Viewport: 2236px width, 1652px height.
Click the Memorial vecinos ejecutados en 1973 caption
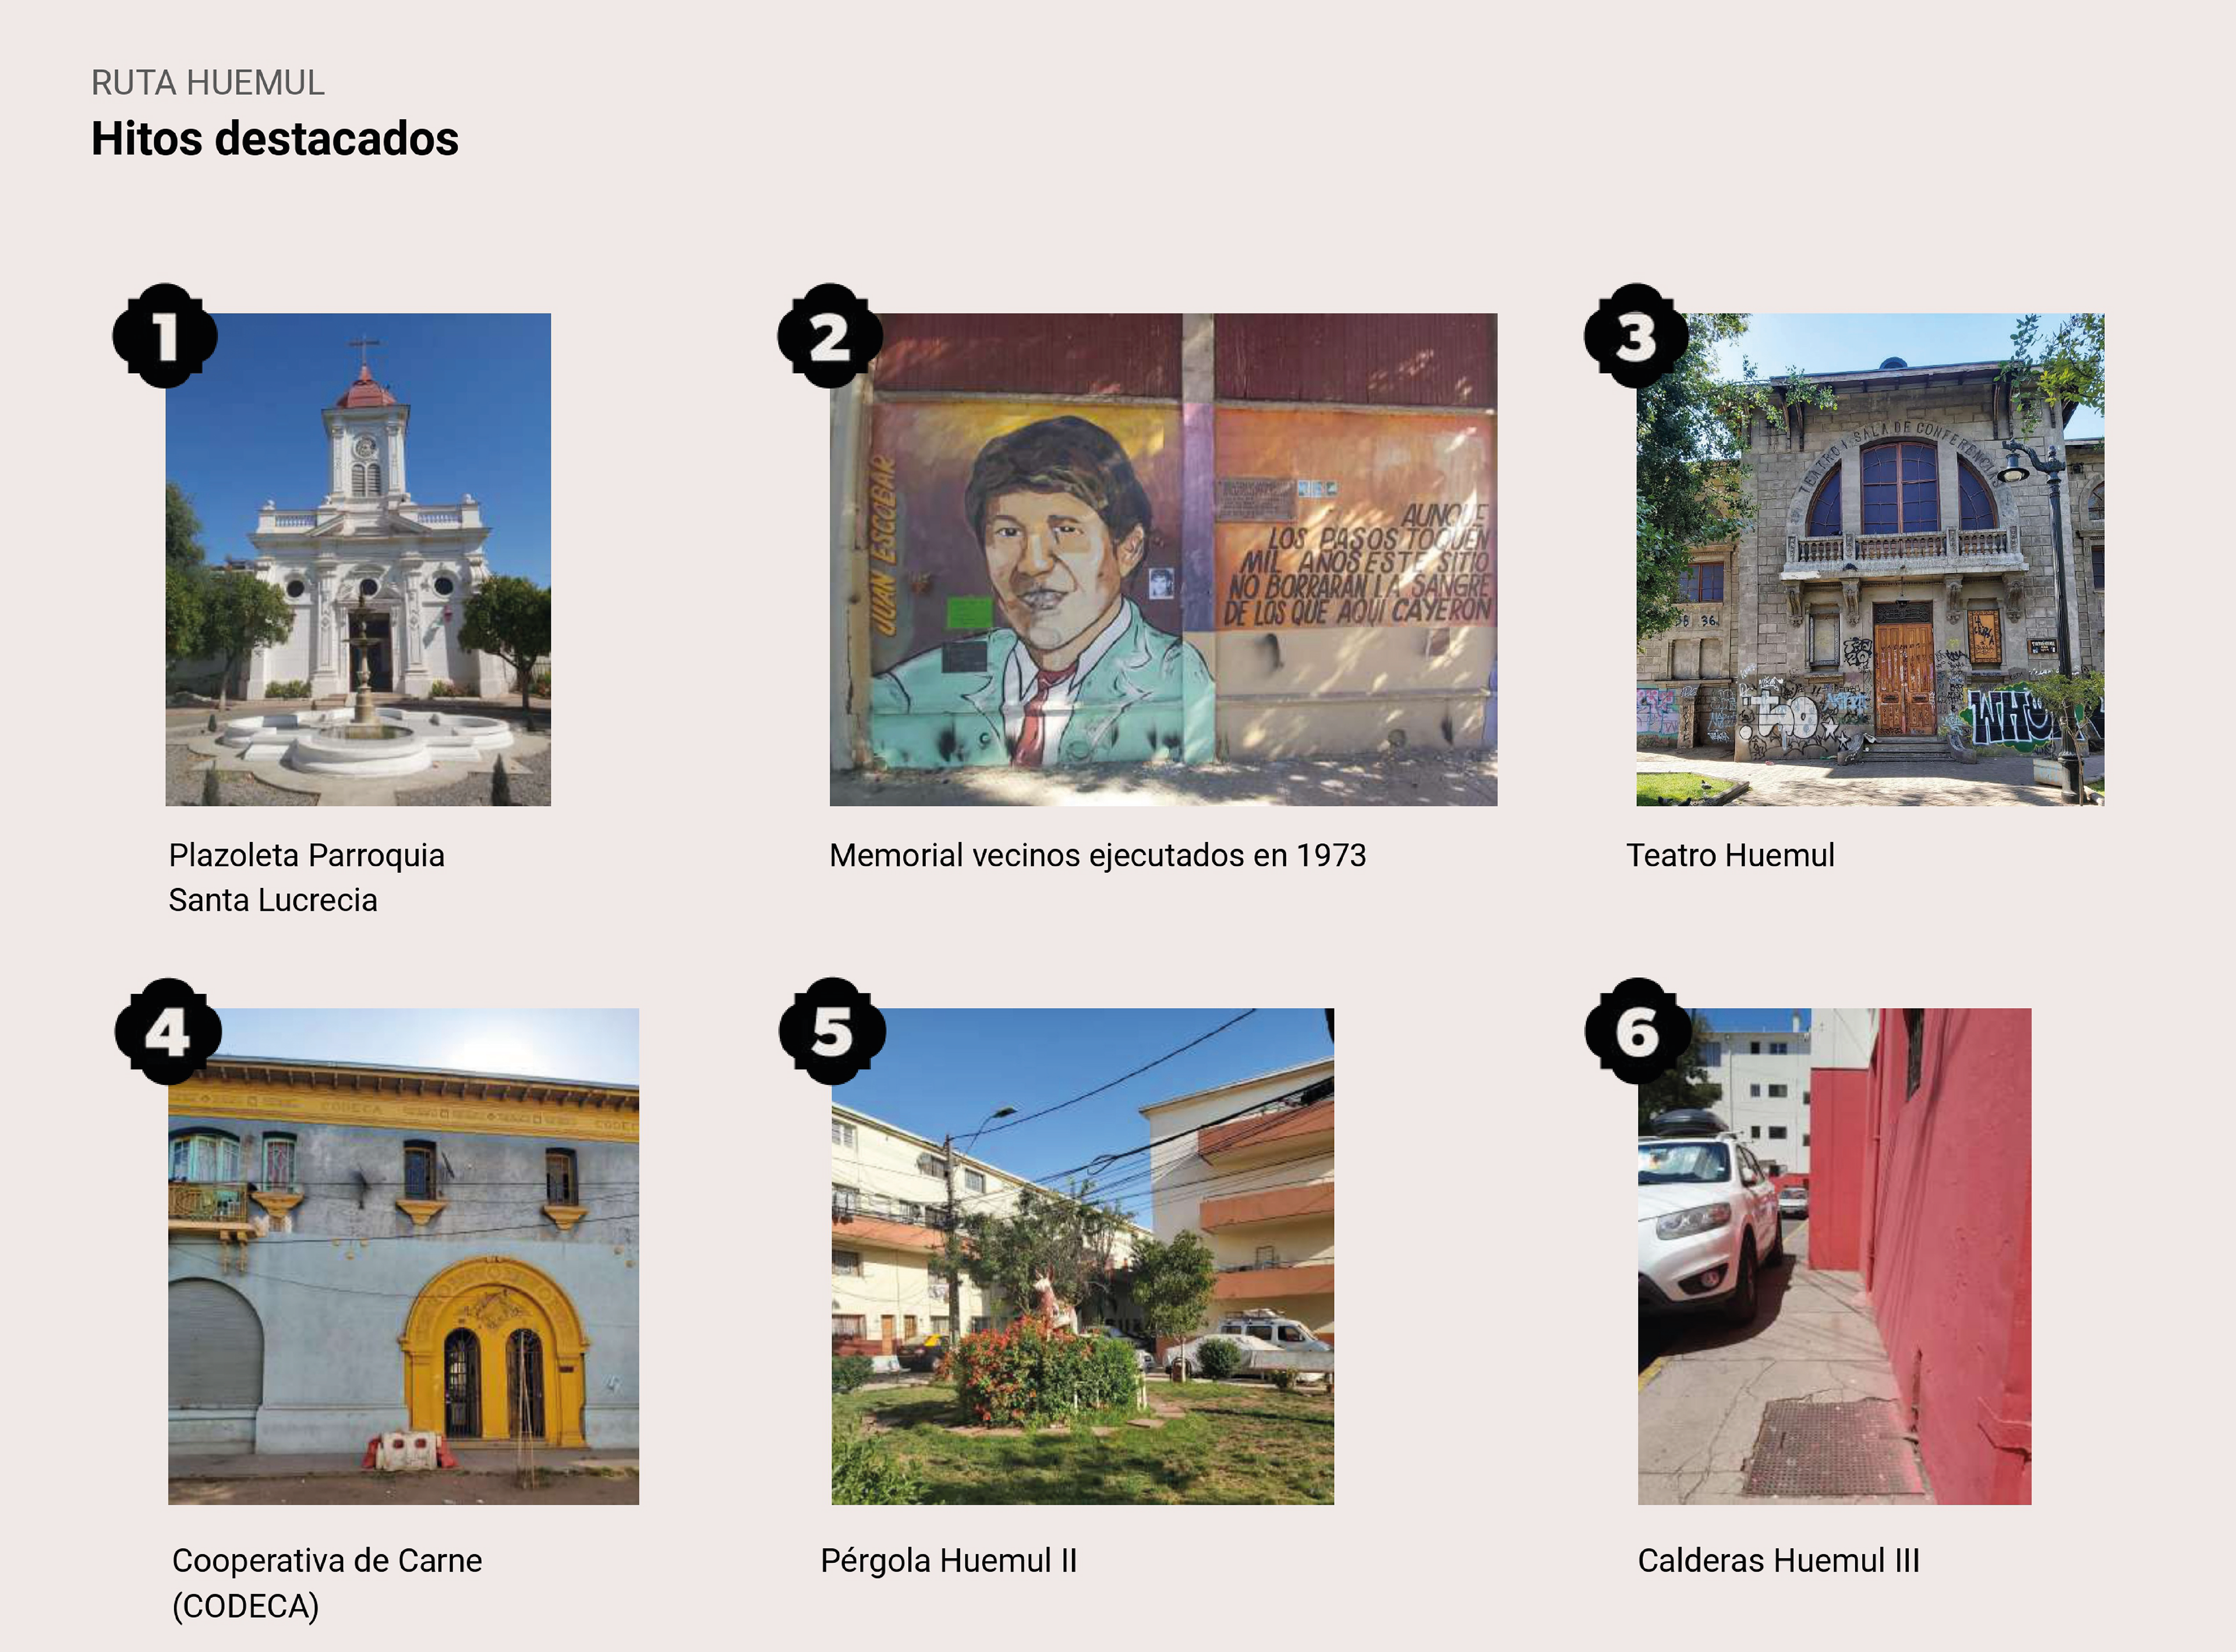1097,855
